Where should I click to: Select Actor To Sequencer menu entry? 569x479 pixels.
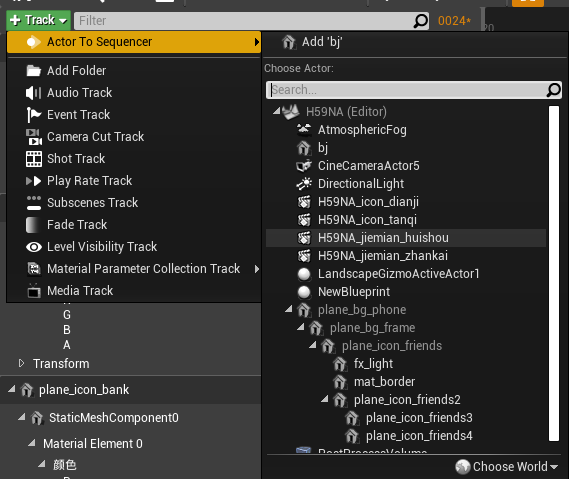click(134, 42)
